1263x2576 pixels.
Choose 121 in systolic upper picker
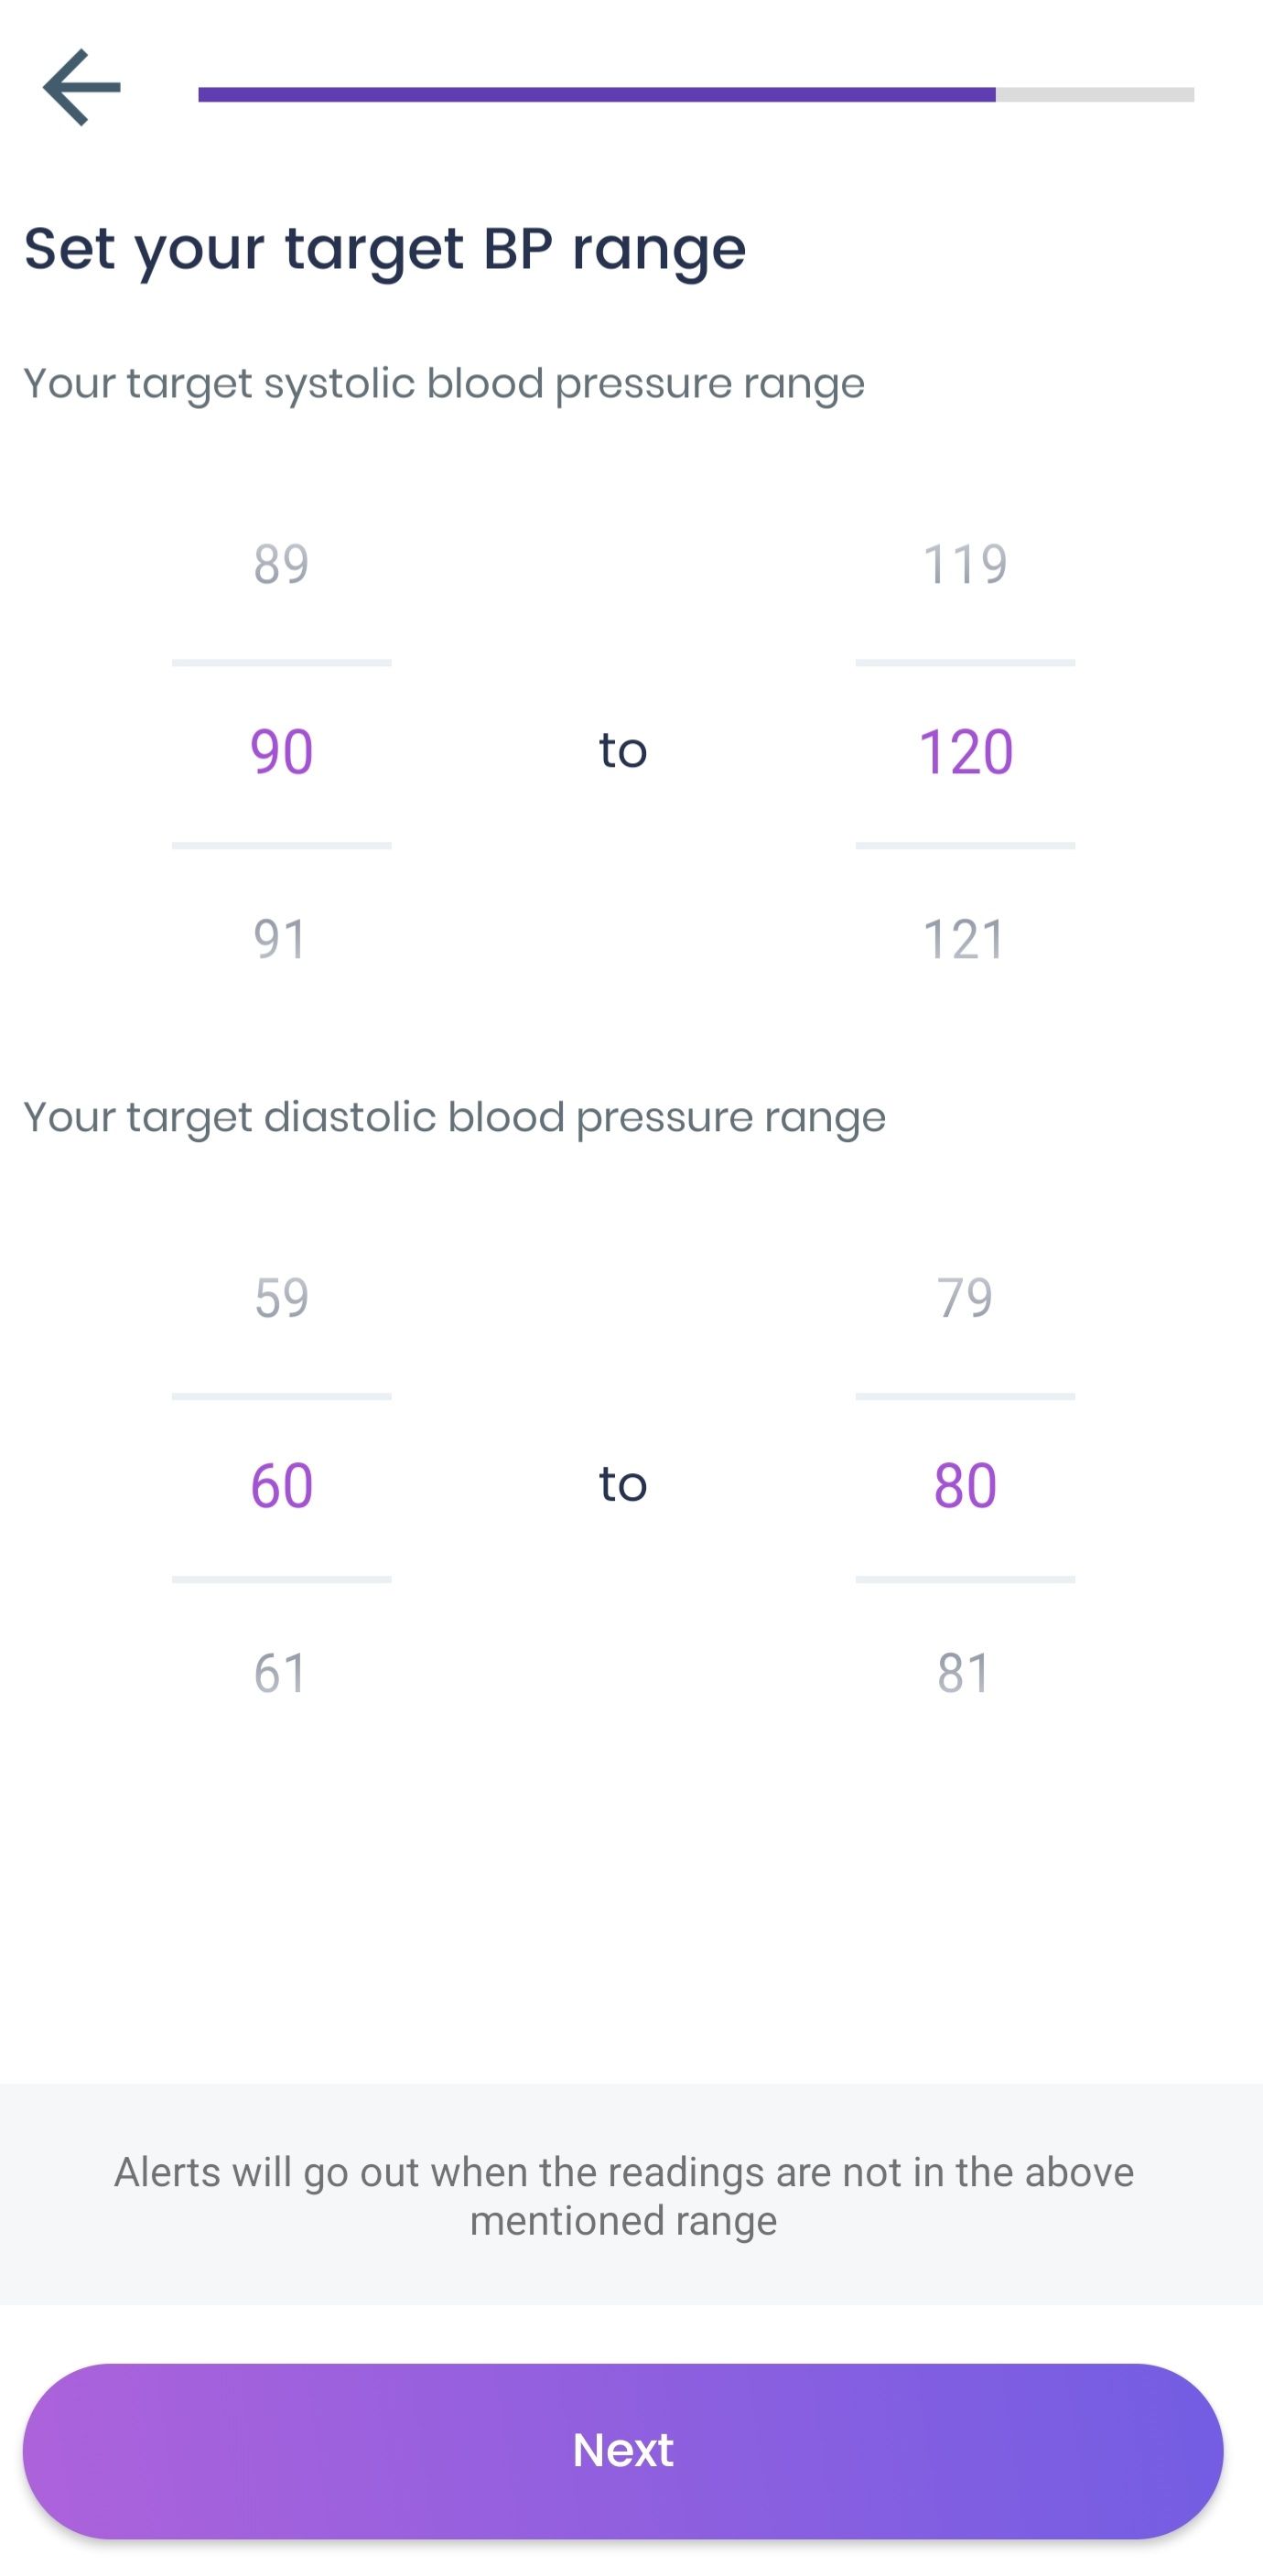(965, 939)
